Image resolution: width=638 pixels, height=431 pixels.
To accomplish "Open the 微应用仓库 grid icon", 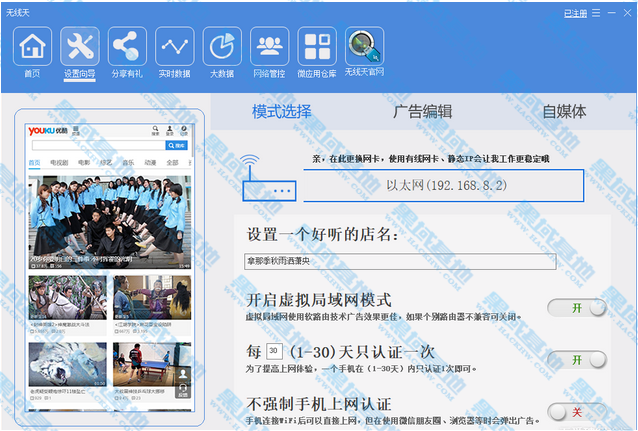I will (317, 47).
